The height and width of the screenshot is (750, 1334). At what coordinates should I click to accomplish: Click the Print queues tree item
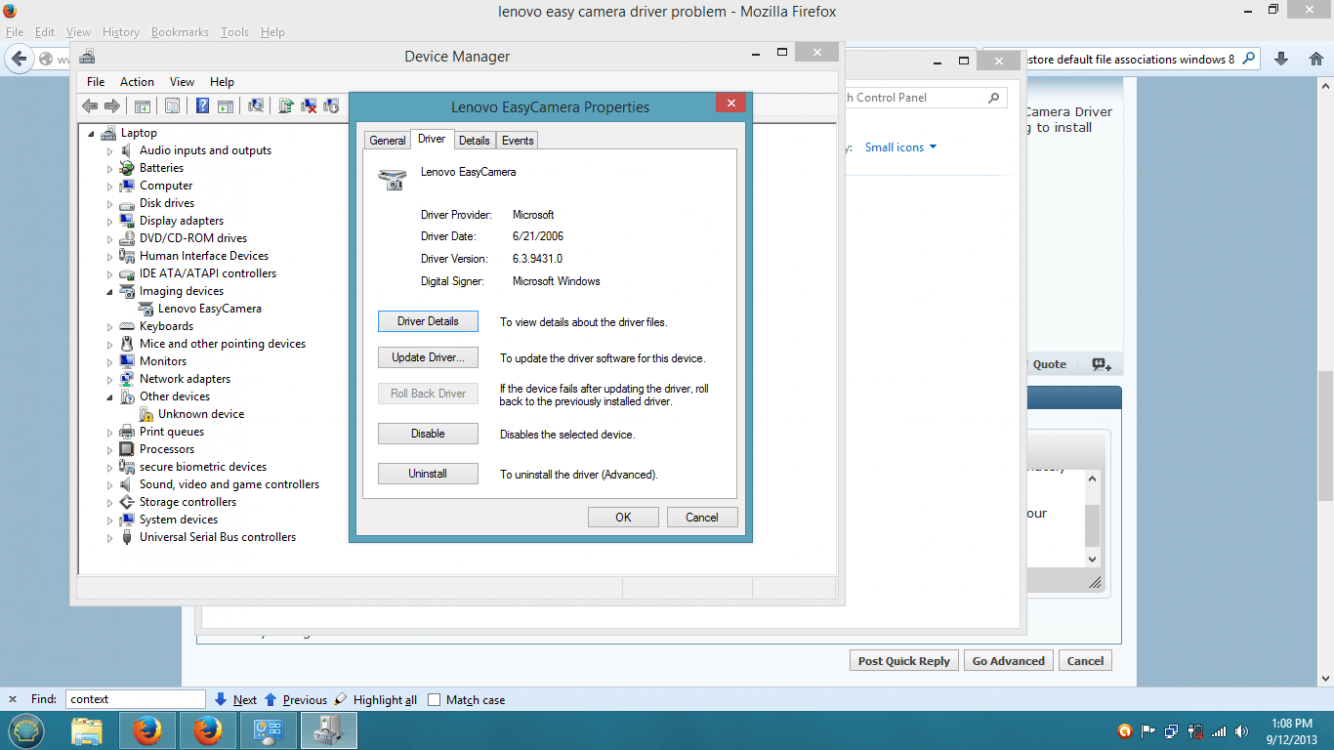(172, 432)
